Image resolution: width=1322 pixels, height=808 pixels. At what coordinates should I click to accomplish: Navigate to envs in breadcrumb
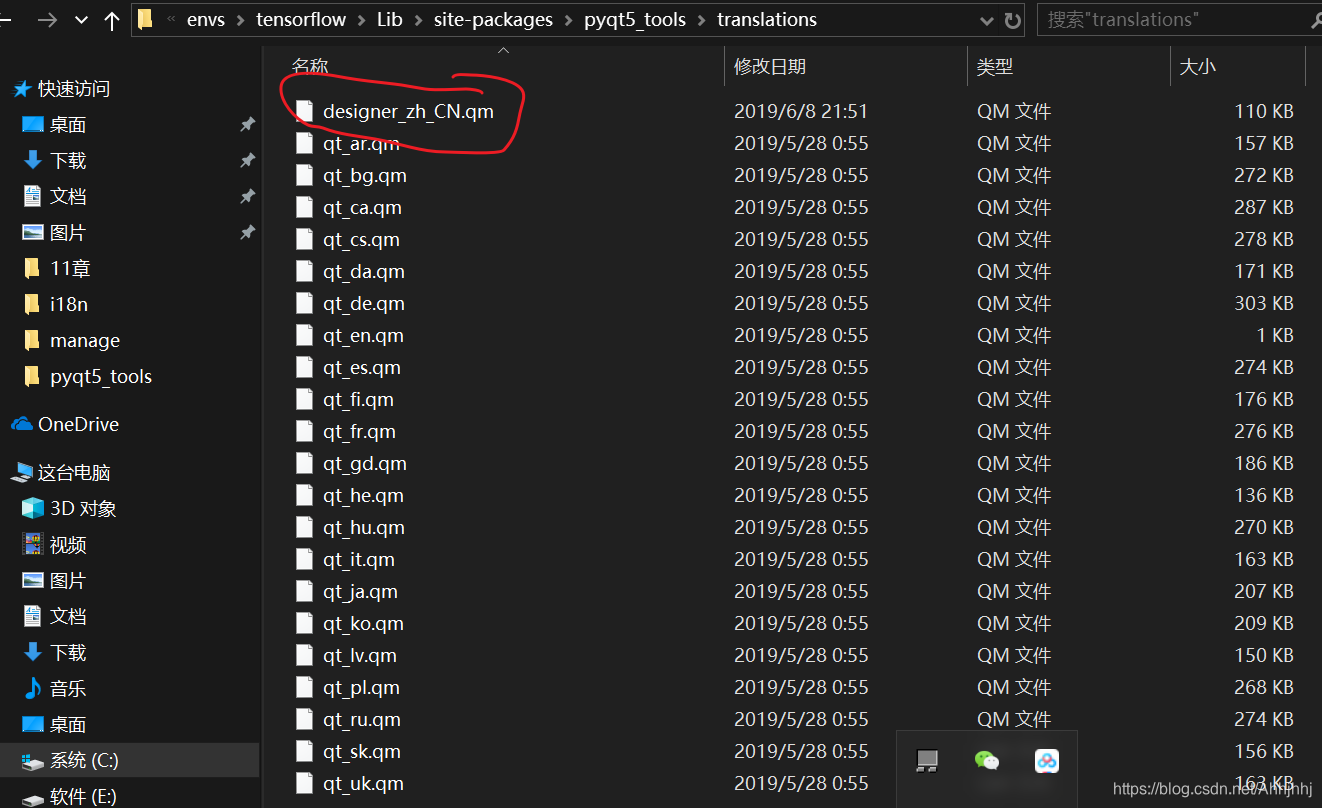pos(206,20)
